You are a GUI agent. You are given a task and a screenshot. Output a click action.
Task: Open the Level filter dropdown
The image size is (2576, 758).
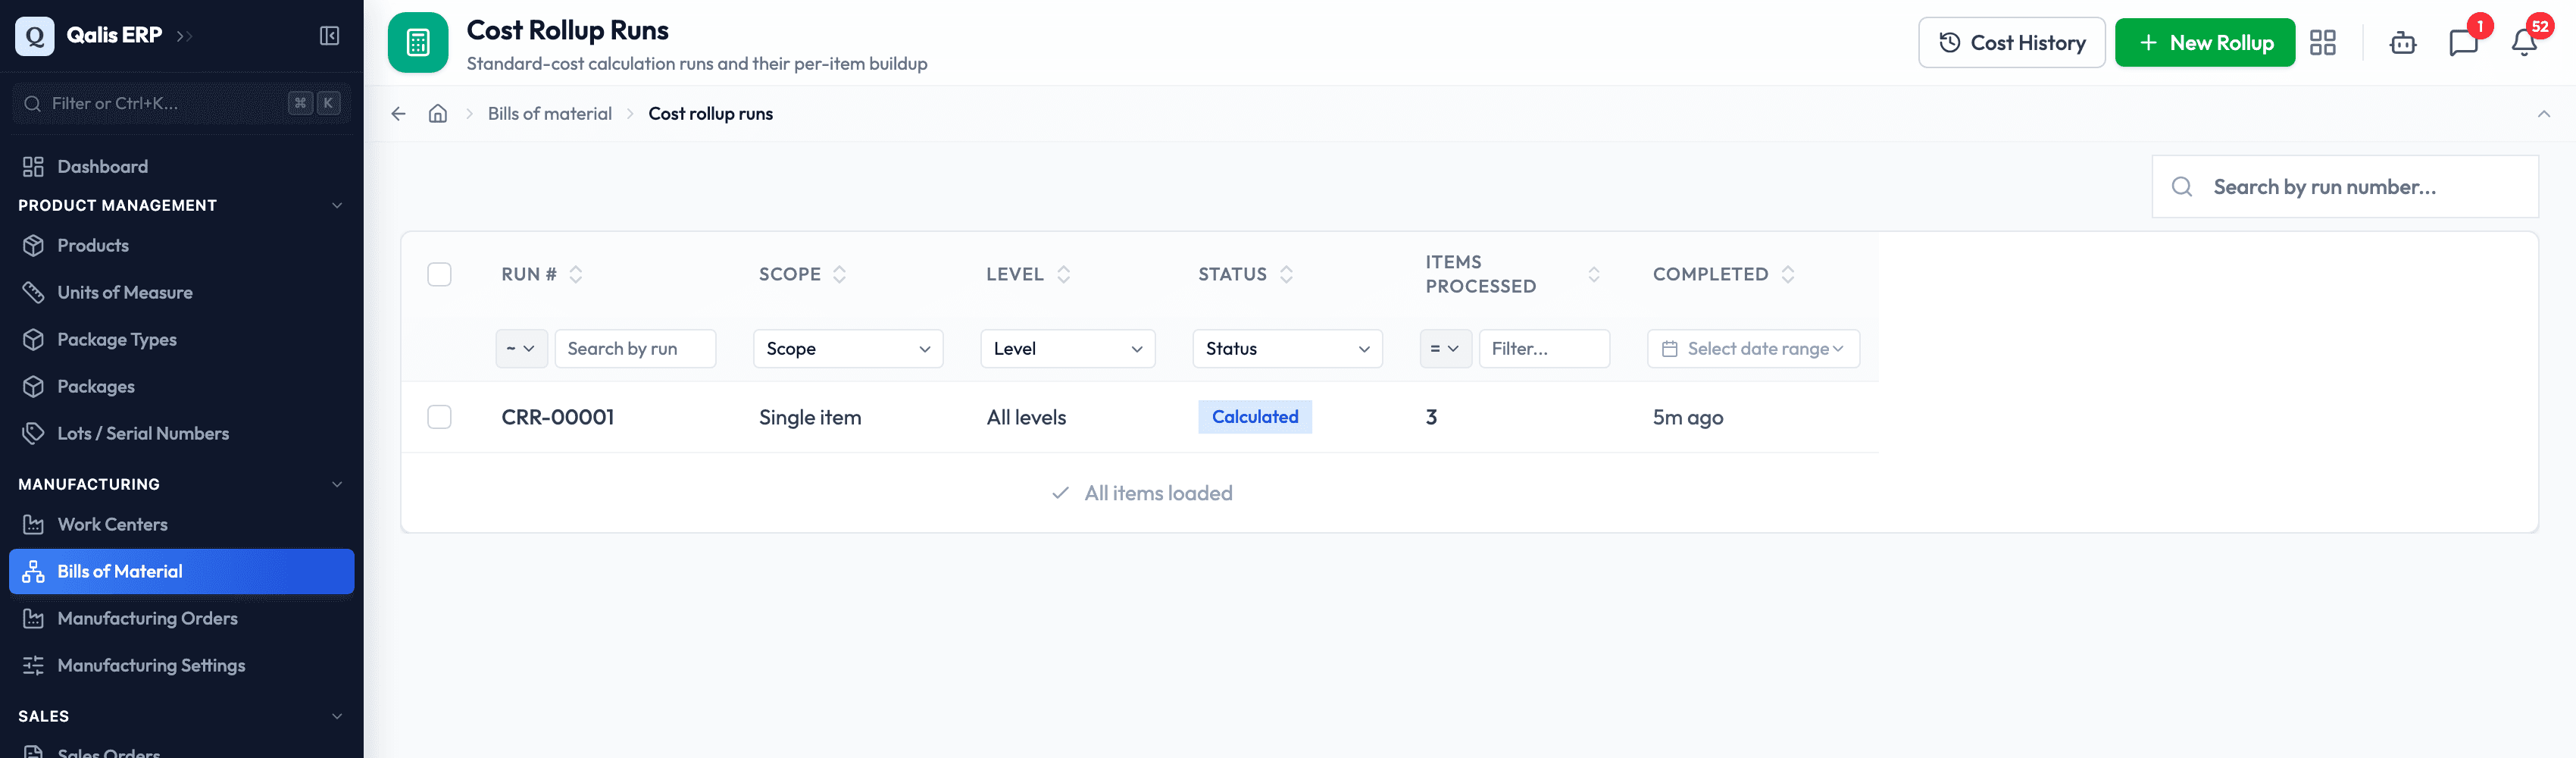click(1067, 349)
